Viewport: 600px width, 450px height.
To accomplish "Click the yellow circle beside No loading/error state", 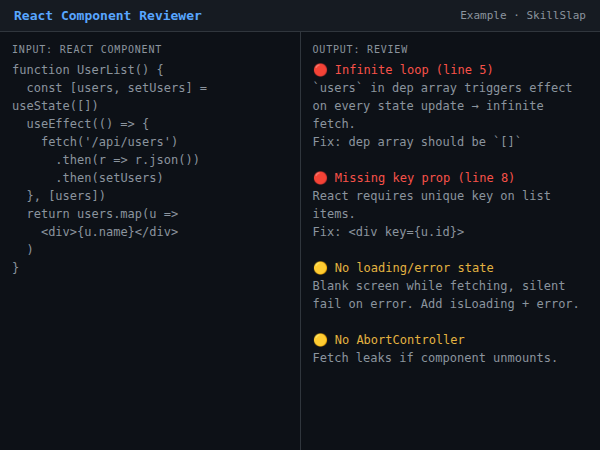I will point(320,268).
